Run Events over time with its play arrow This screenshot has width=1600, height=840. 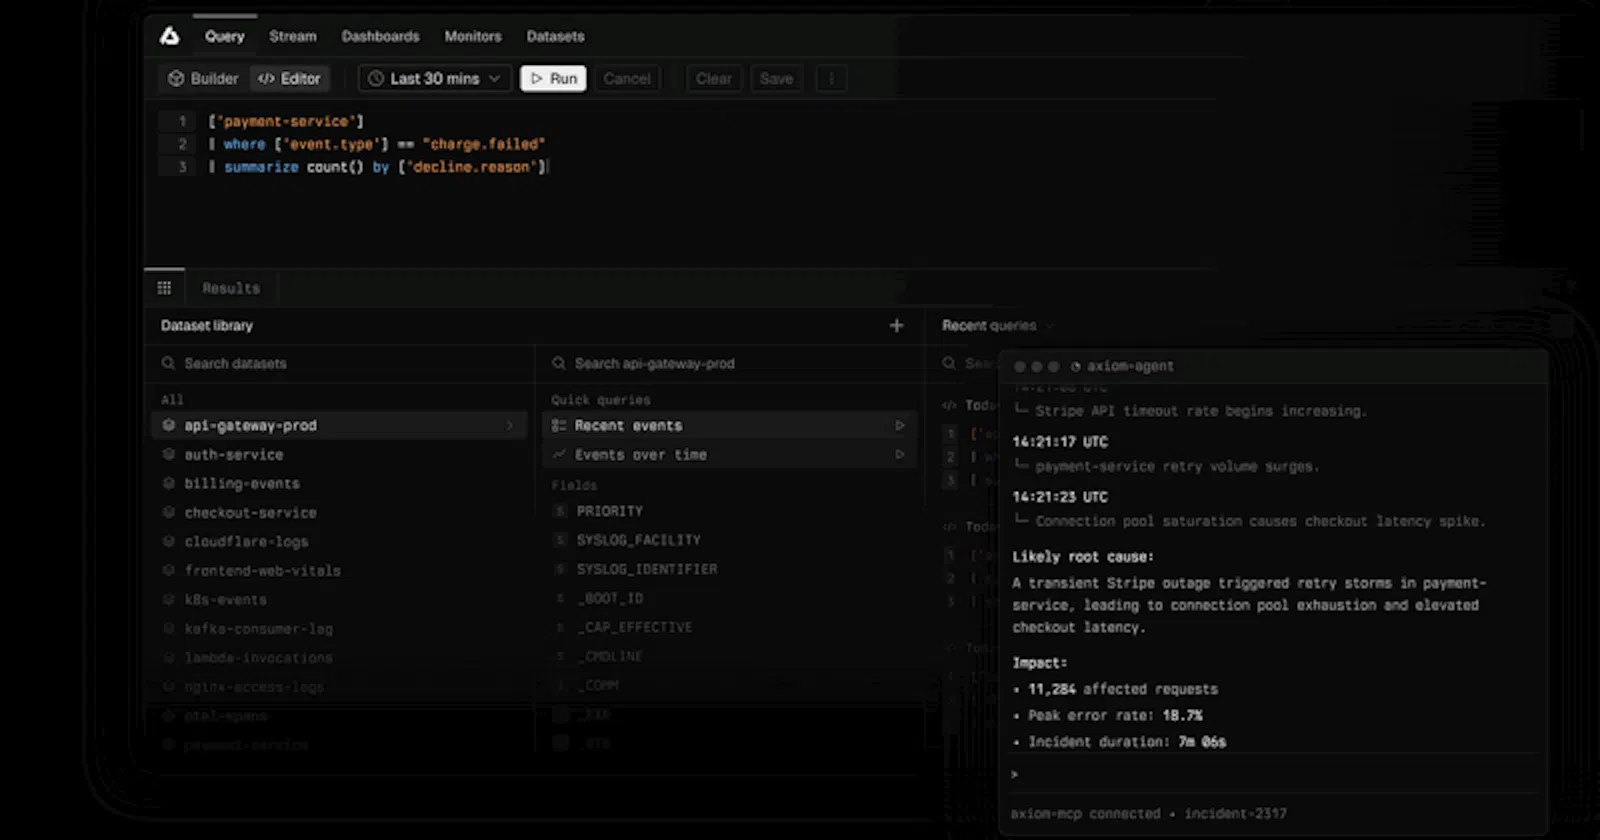tap(899, 454)
